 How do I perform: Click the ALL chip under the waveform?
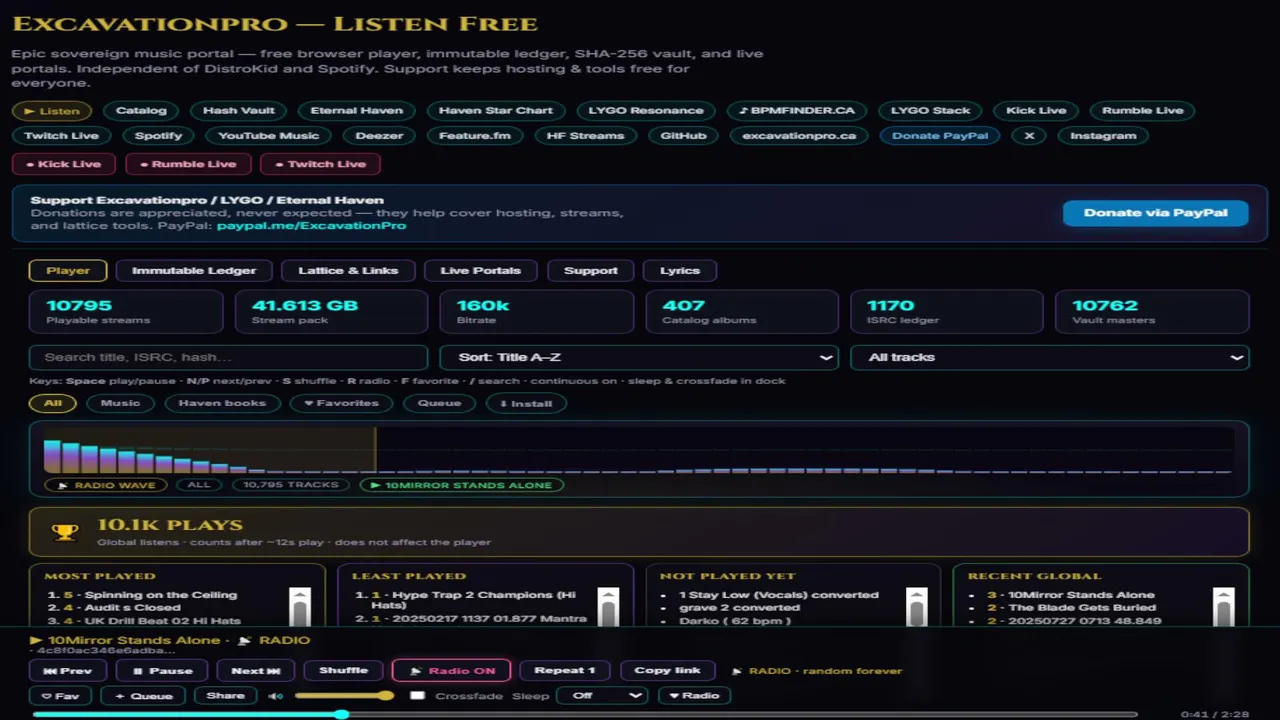199,485
